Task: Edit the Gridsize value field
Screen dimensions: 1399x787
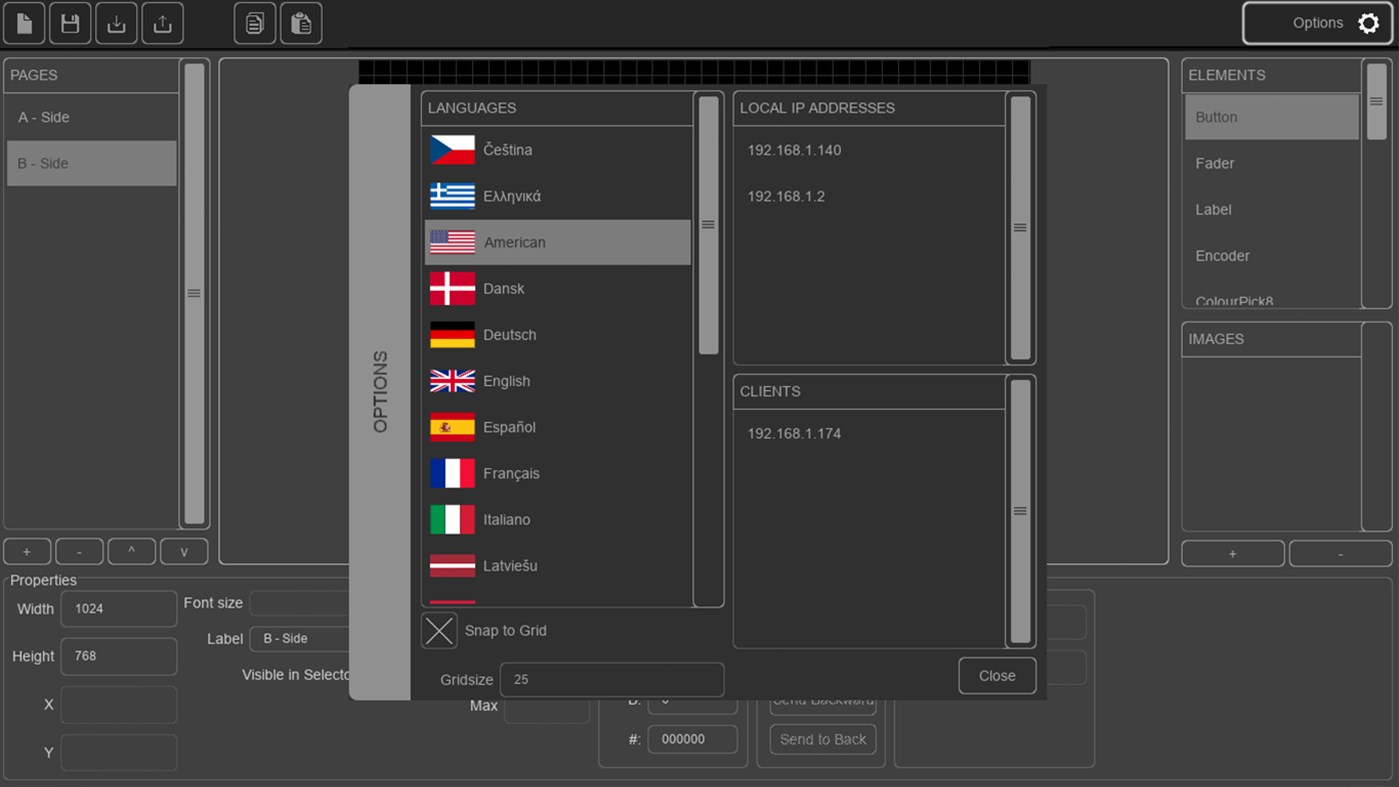Action: tap(611, 679)
